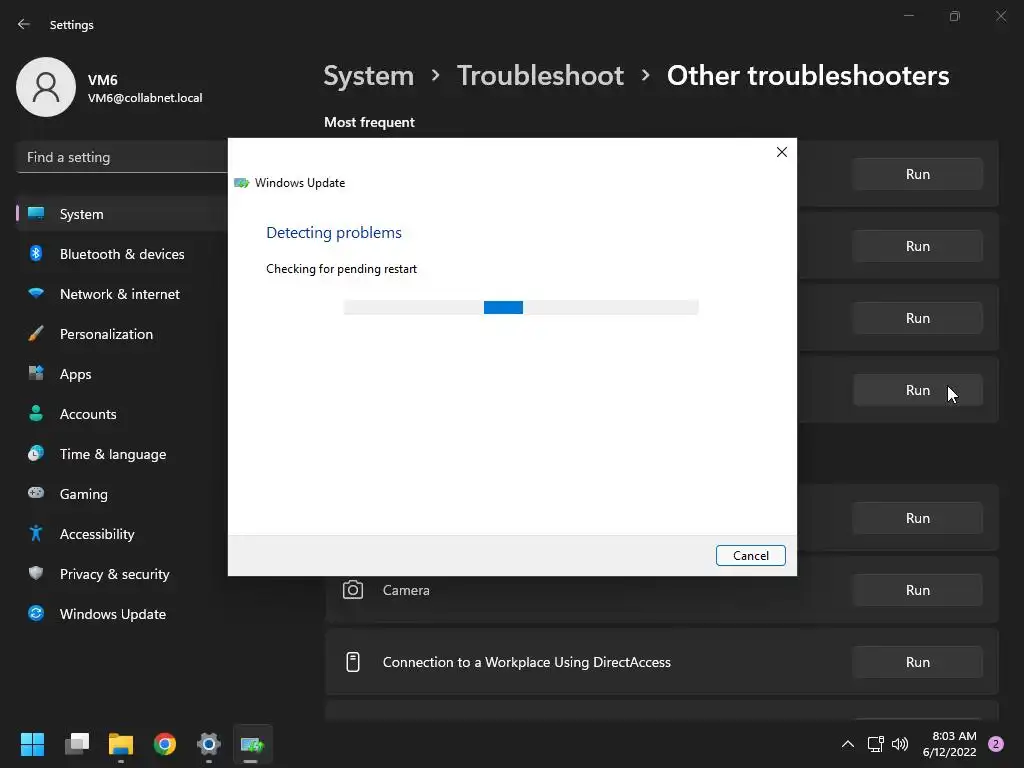Click the troubleshooter progress bar
Viewport: 1024px width, 768px height.
click(x=520, y=308)
